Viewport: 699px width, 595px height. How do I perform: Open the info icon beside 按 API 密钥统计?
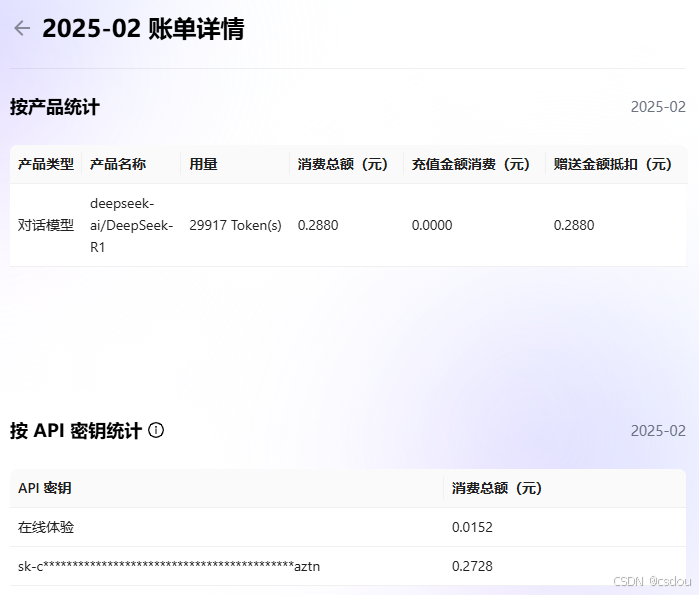click(156, 431)
